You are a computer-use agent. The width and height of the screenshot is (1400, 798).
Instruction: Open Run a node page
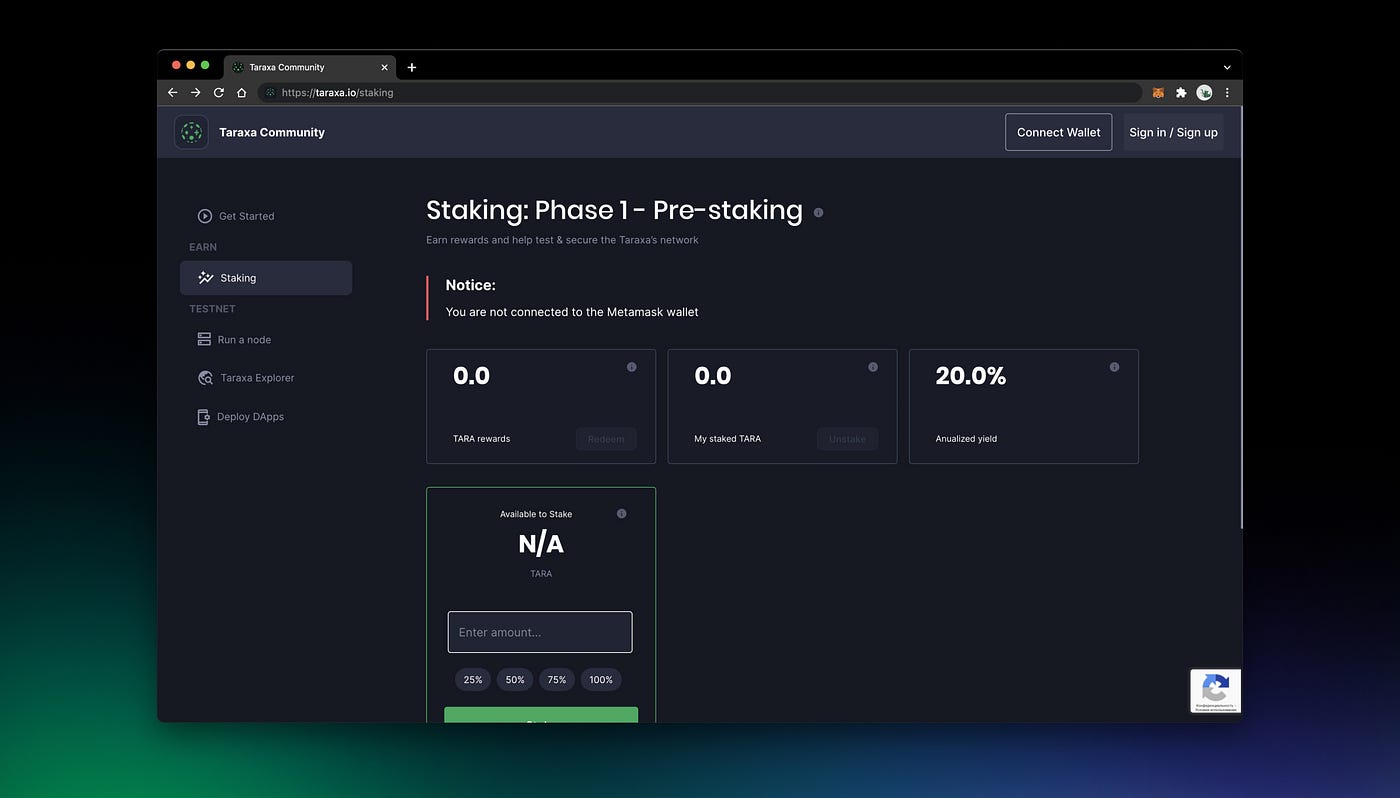(234, 340)
